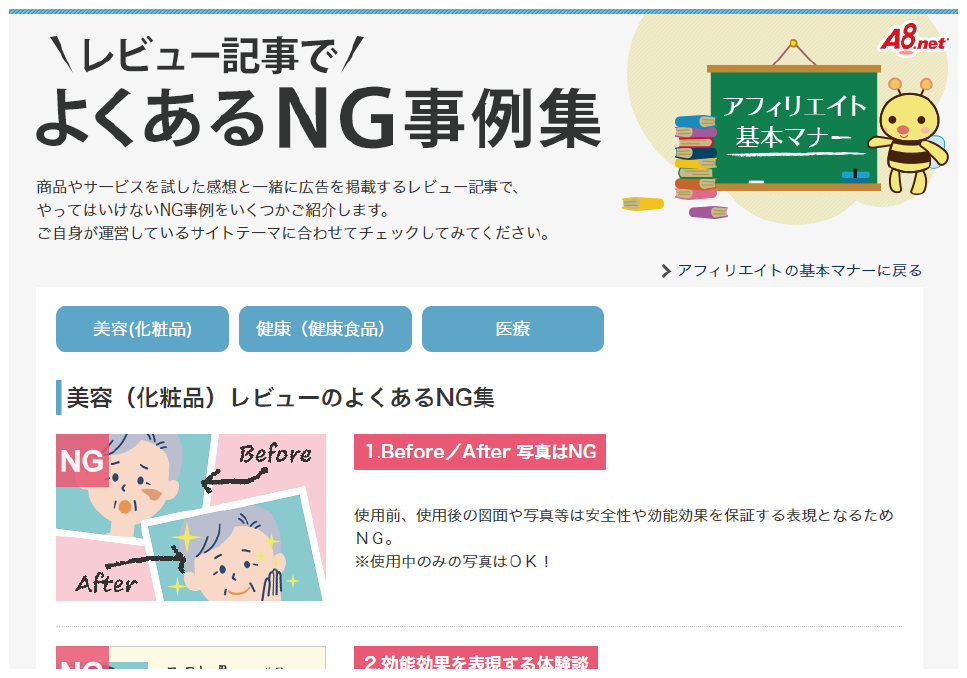The width and height of the screenshot is (967, 678).
Task: Click the 美容（化粧品）レビューのよくあるNG集 heading
Action: coord(281,398)
